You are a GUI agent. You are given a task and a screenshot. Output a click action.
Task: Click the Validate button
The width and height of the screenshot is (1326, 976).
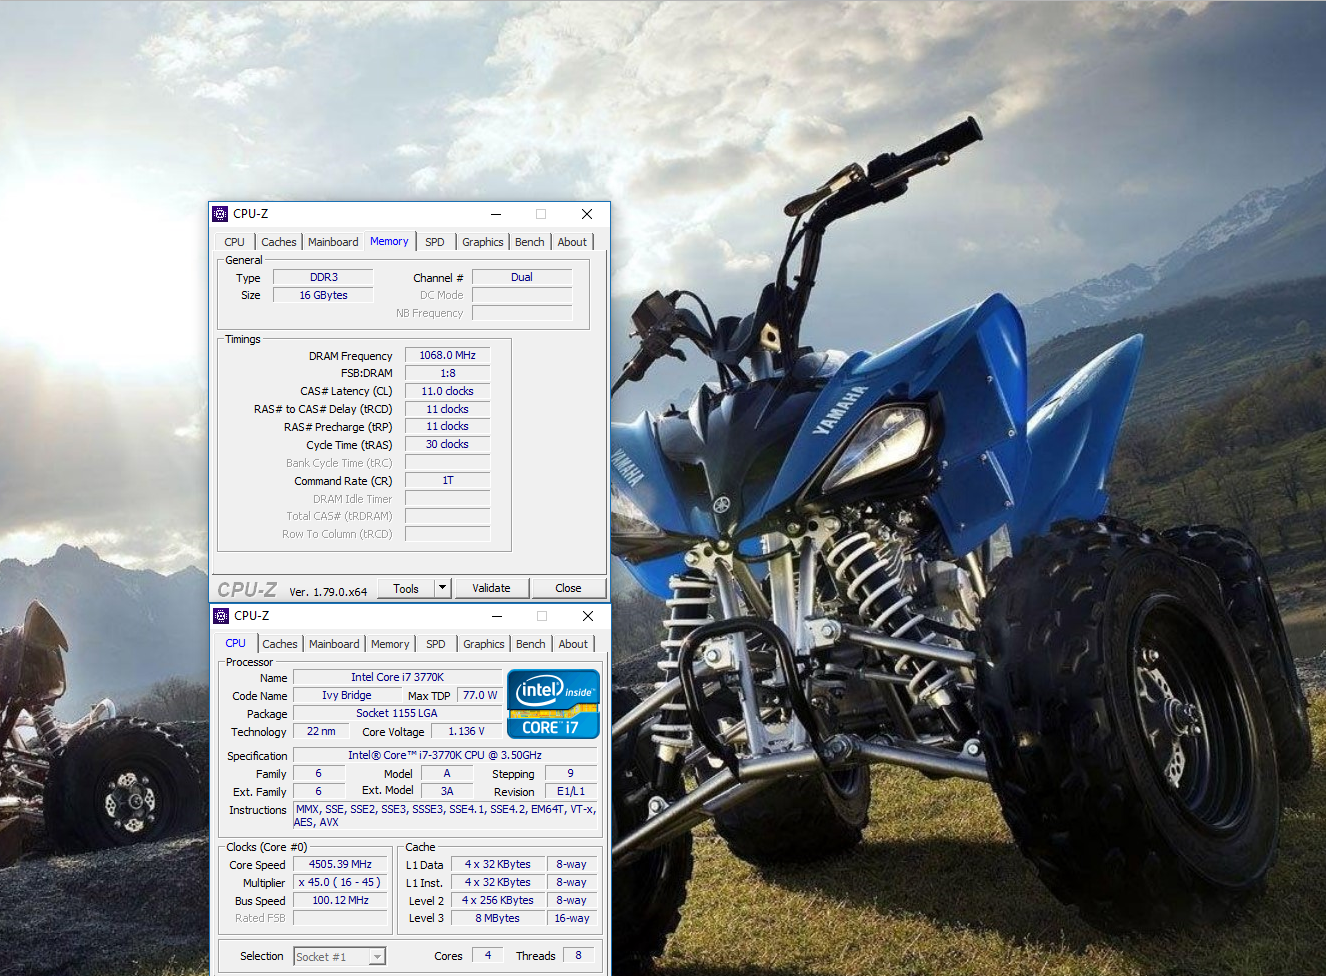coord(491,588)
